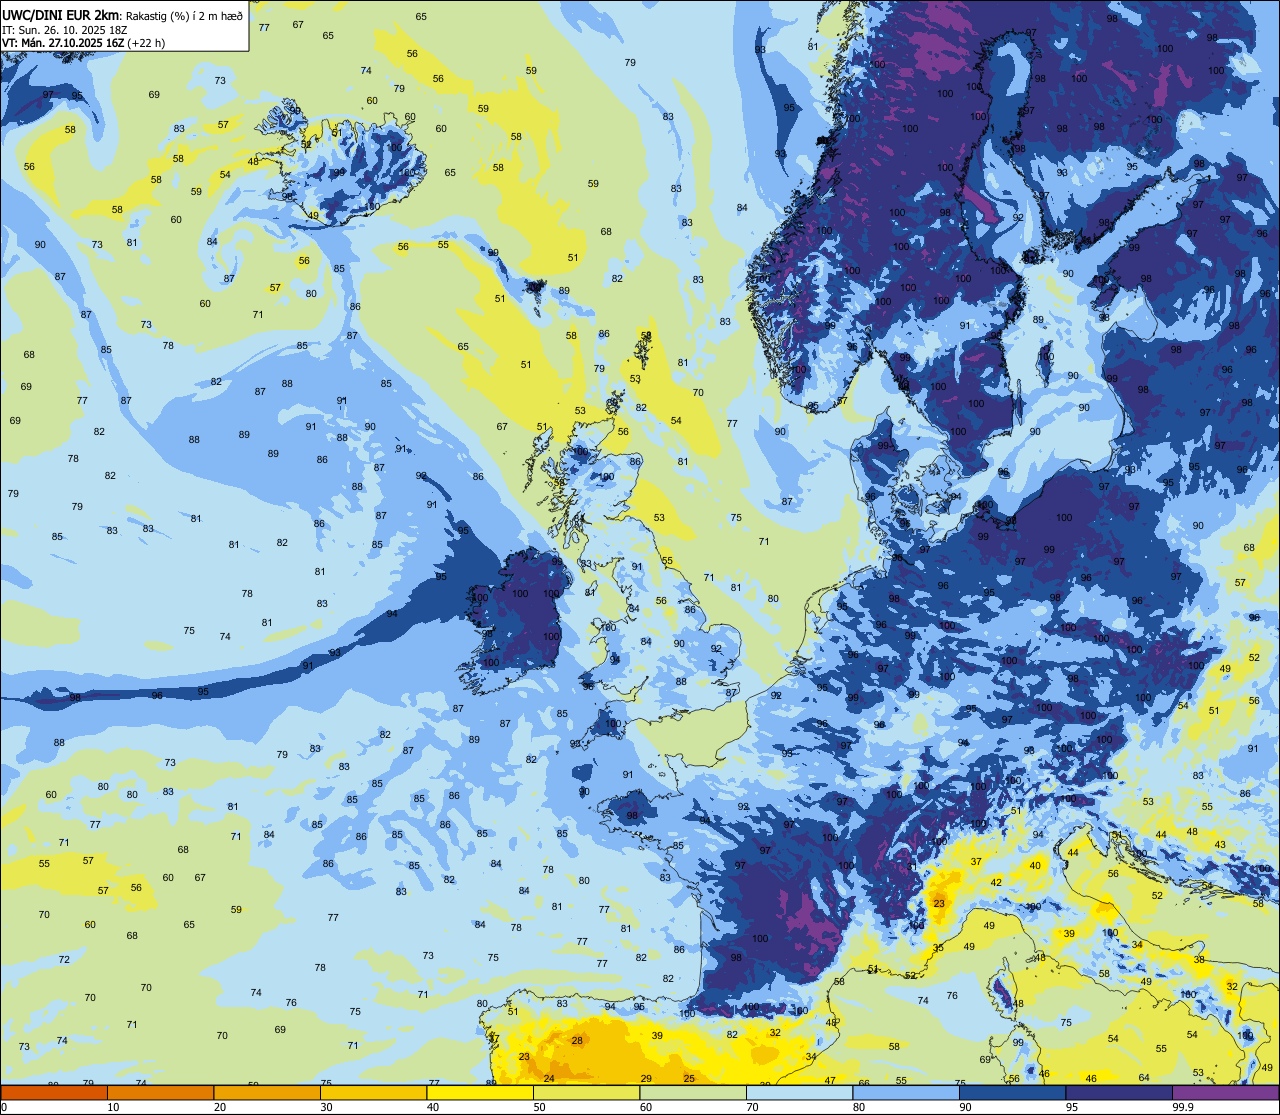Click the pale green 60–70 legend segment
The height and width of the screenshot is (1115, 1280).
692,1092
